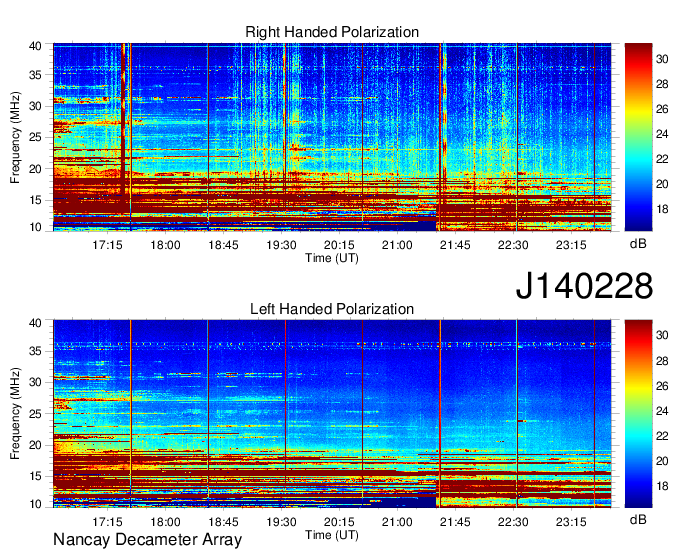Click the "Time (UT)" label under the Right Handed plot
The image size is (680, 552).
click(332, 258)
